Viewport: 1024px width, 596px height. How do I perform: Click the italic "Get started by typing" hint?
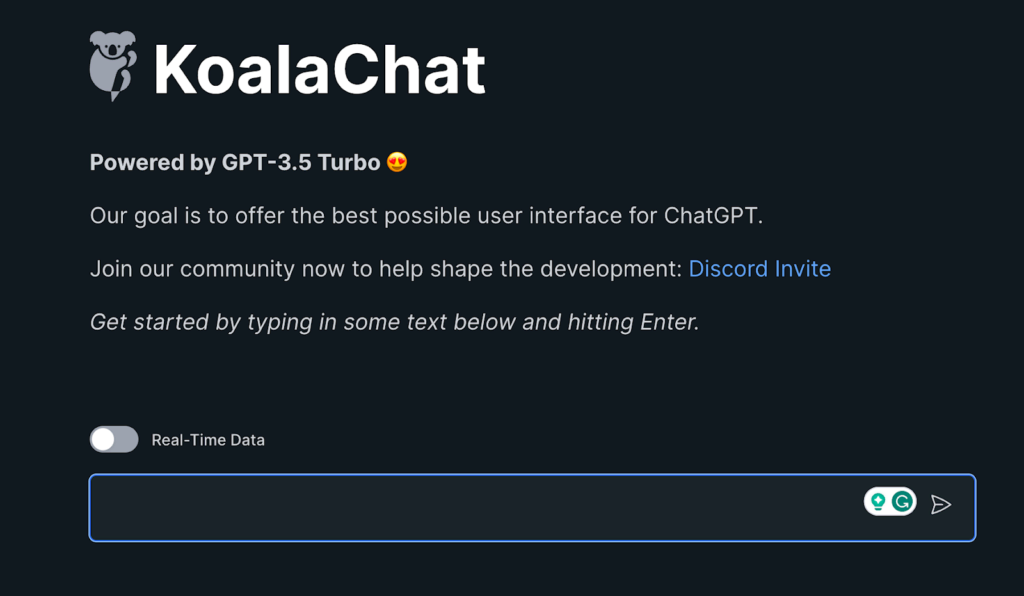(200, 322)
